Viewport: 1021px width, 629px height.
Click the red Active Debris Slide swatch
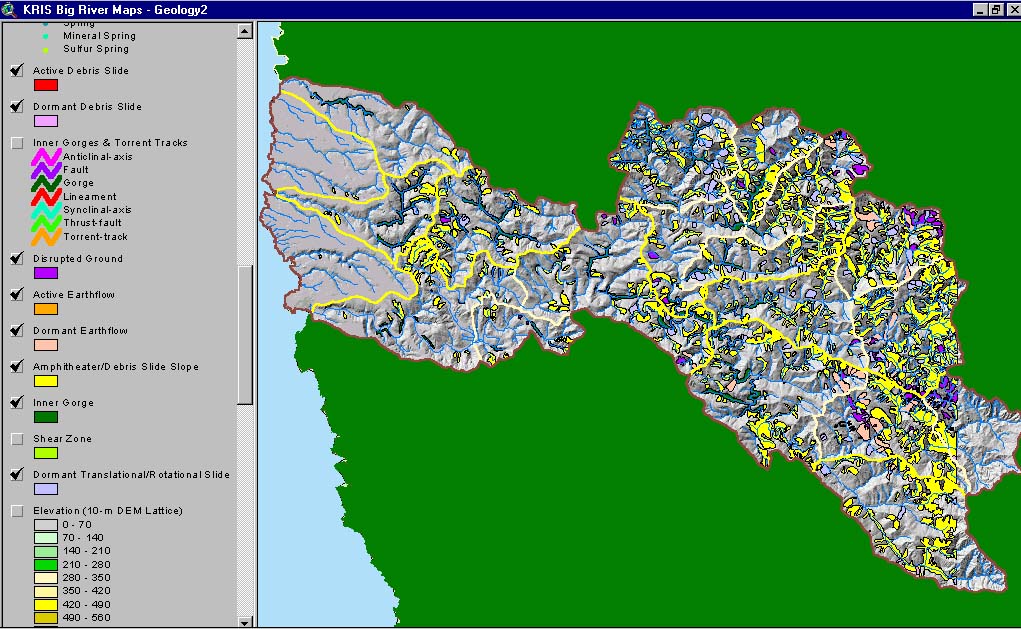[x=46, y=85]
